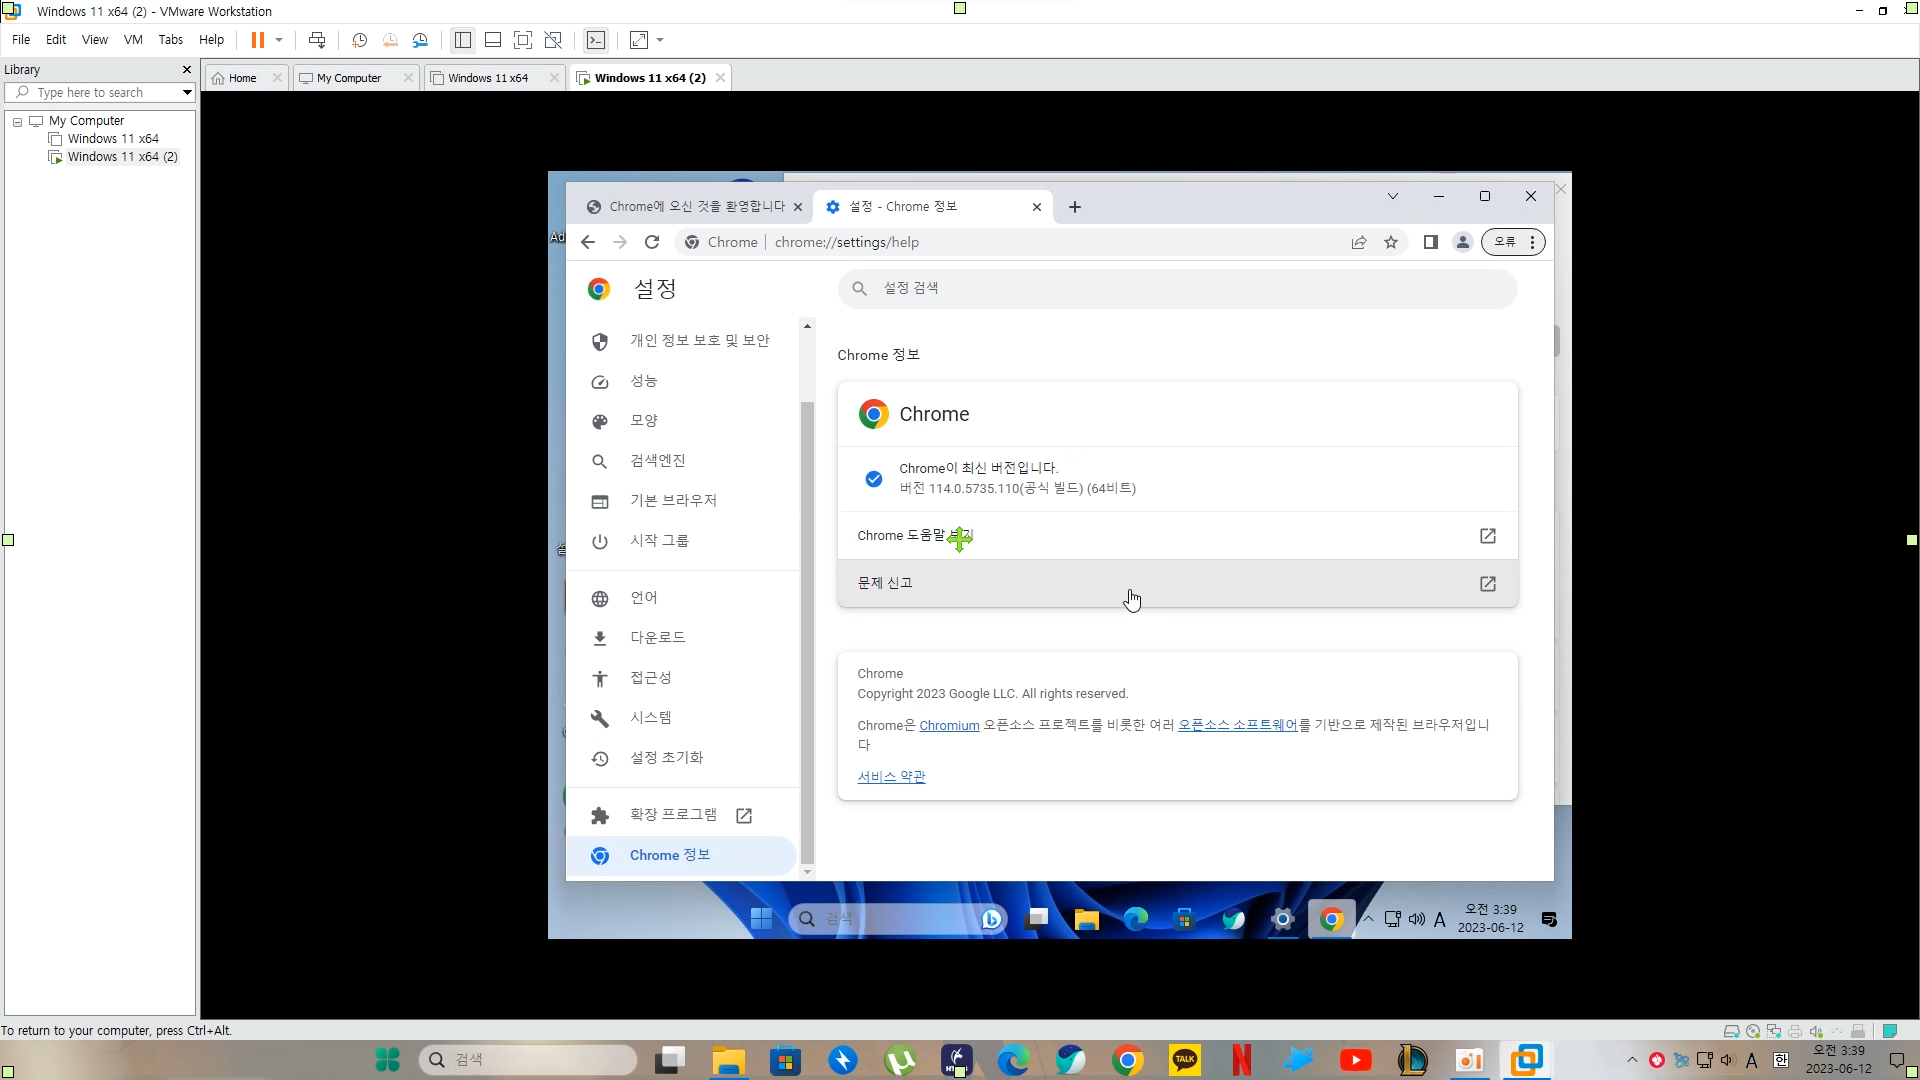Open the Chrome tab search chevron

tap(1392, 196)
